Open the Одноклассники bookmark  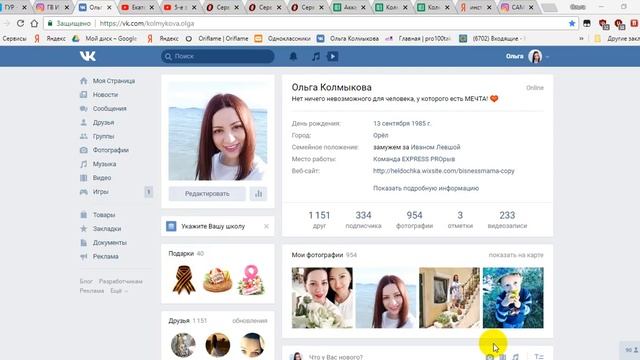[282, 38]
